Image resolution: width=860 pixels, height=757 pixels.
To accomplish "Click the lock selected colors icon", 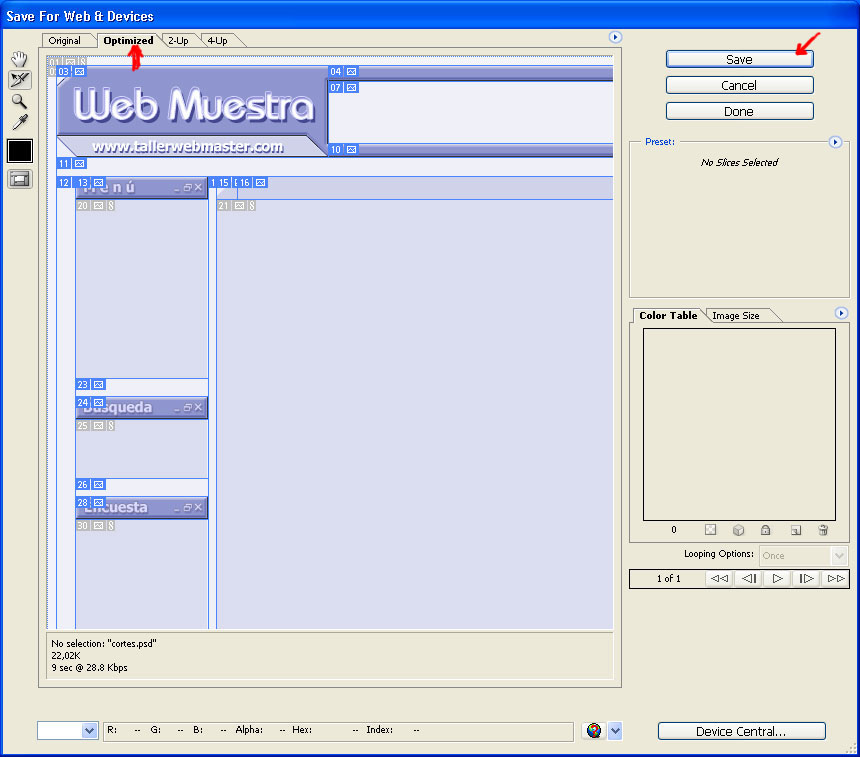I will click(x=765, y=530).
